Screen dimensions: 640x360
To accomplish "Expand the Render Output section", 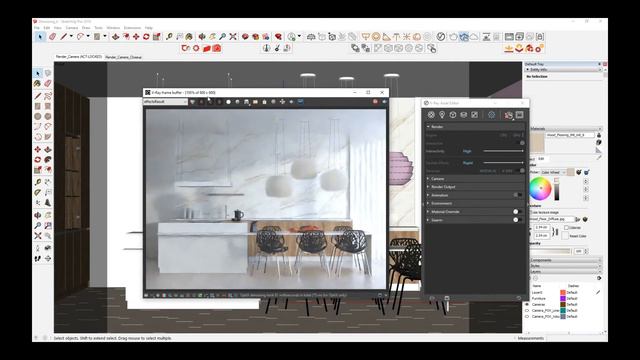I will pyautogui.click(x=428, y=187).
